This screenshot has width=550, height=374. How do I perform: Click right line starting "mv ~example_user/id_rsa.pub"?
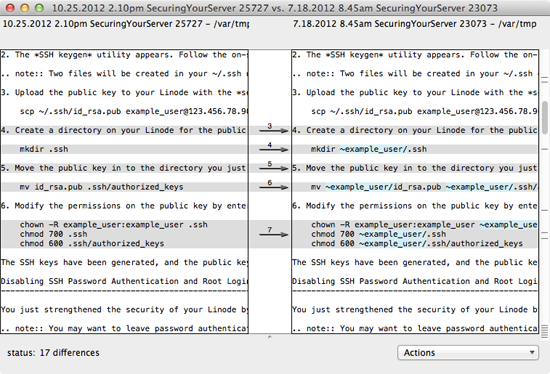(424, 187)
